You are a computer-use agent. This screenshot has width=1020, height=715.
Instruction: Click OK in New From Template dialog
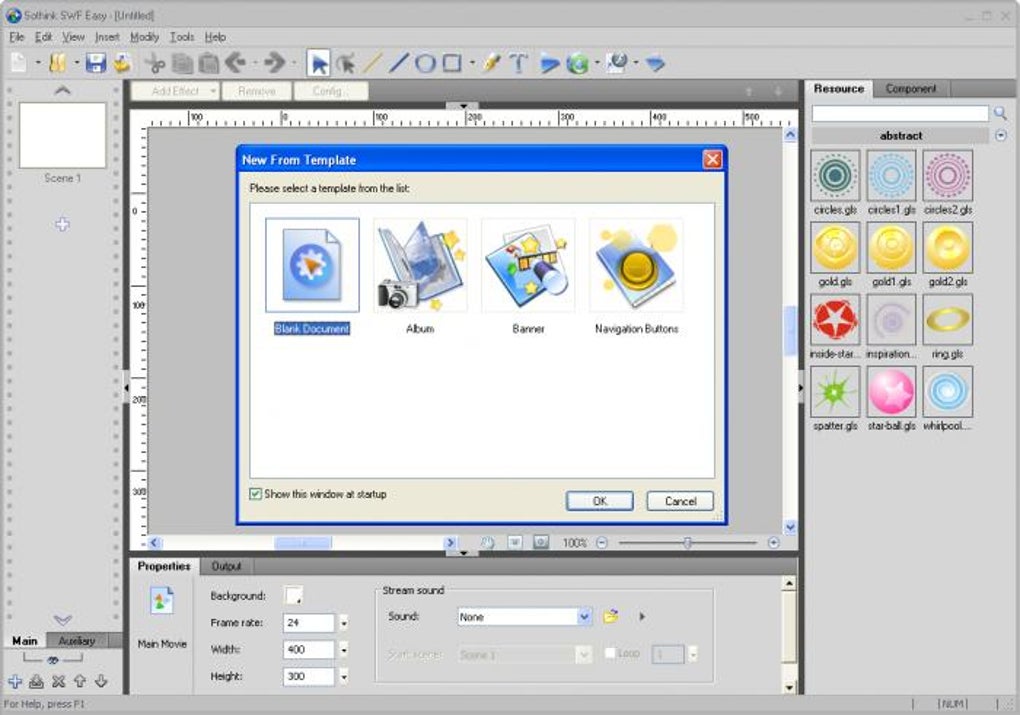click(600, 501)
